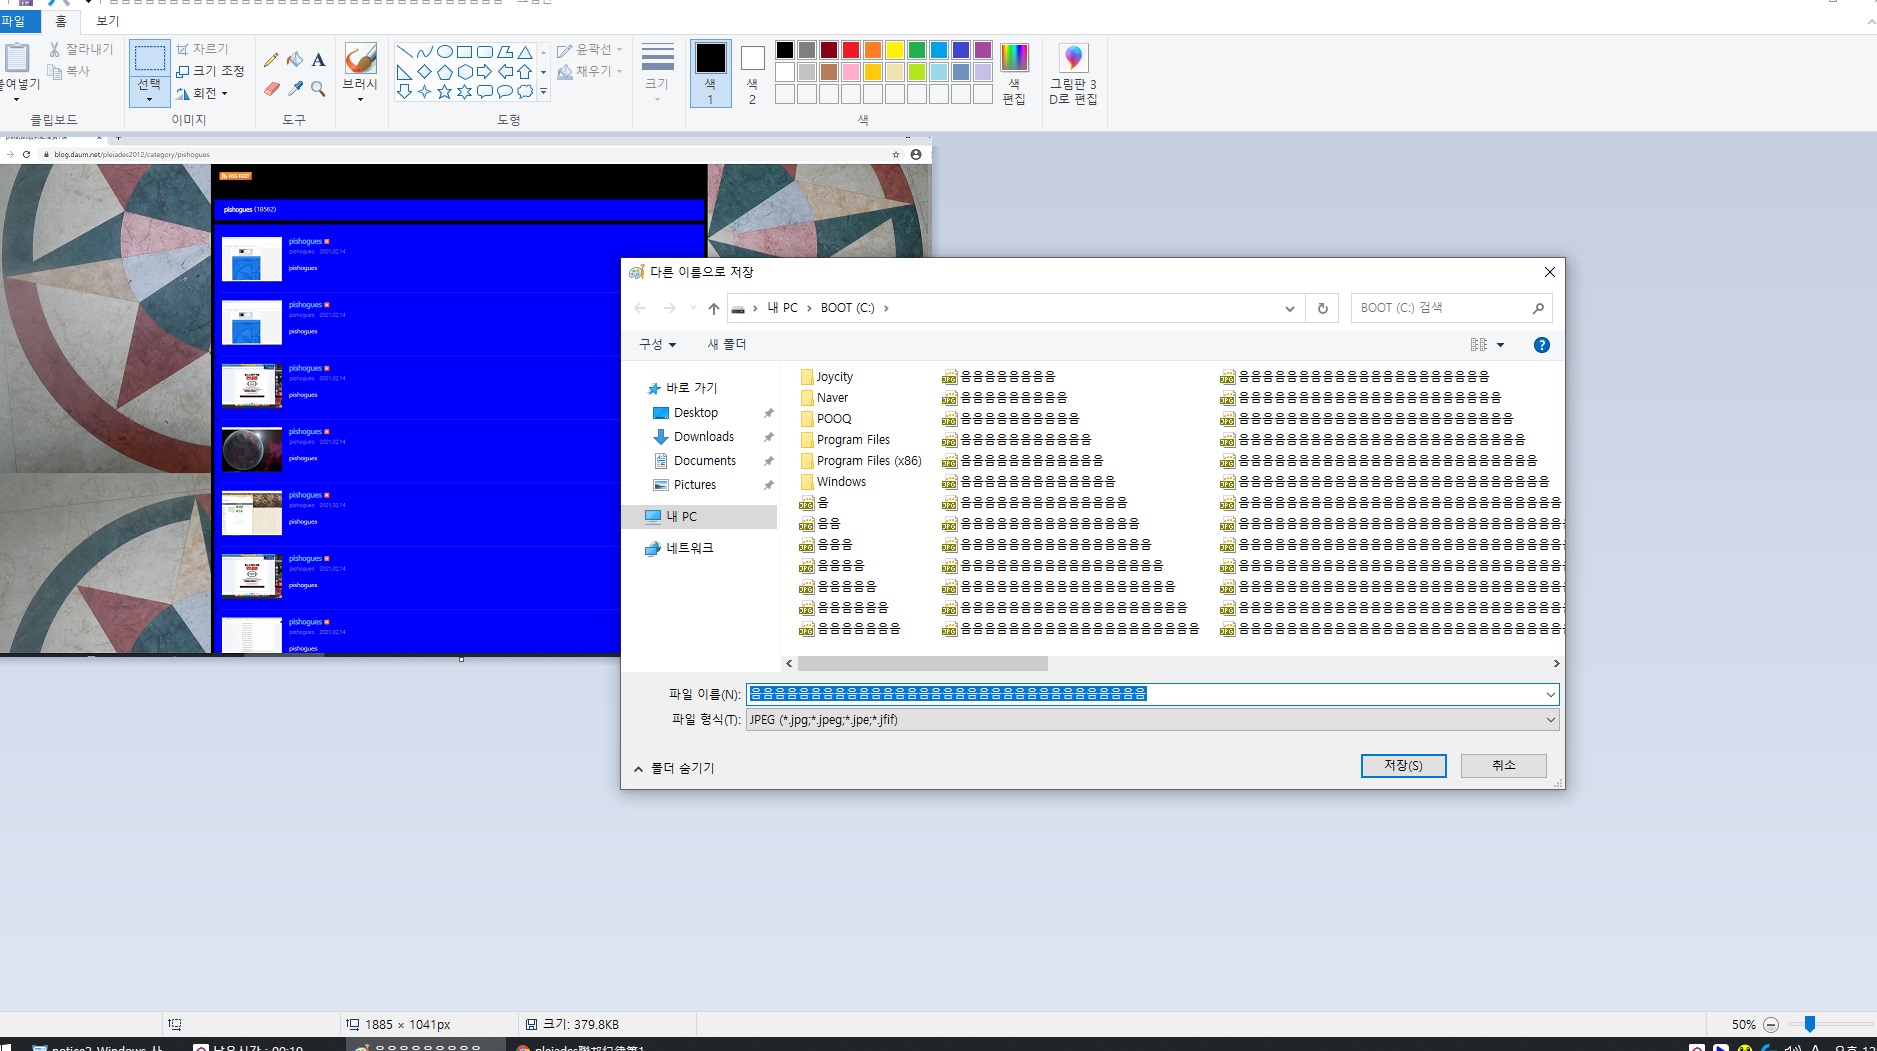
Task: Click 새 폴더 new folder
Action: pyautogui.click(x=727, y=344)
